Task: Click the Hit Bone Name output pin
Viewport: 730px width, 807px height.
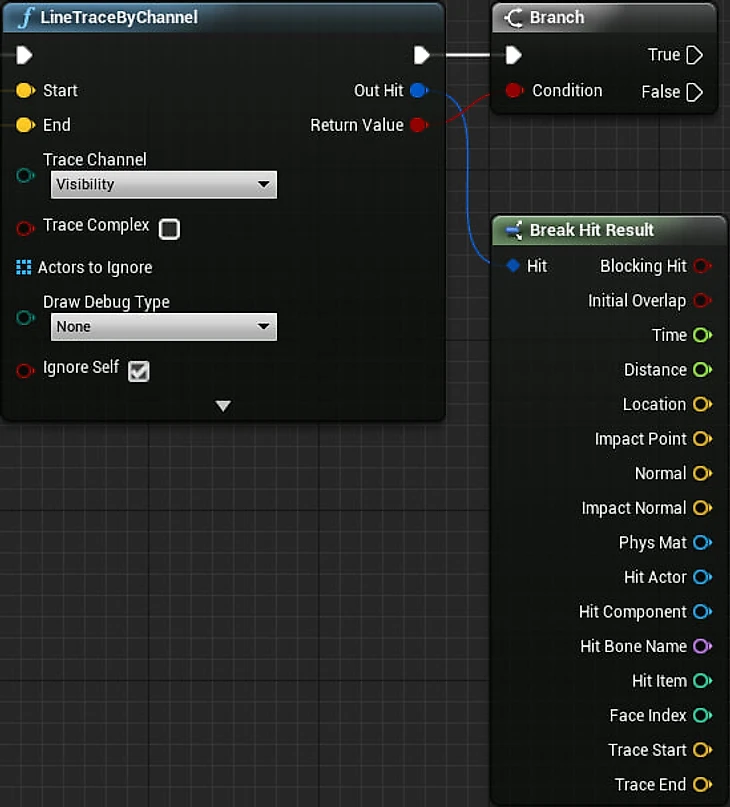Action: pos(703,646)
